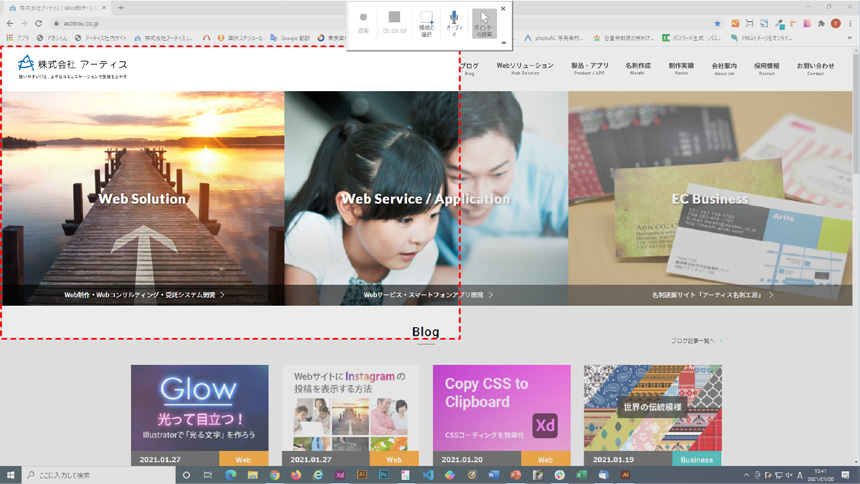Open PowerPoint from the taskbar
Screen dimensions: 860x484
coord(516,475)
